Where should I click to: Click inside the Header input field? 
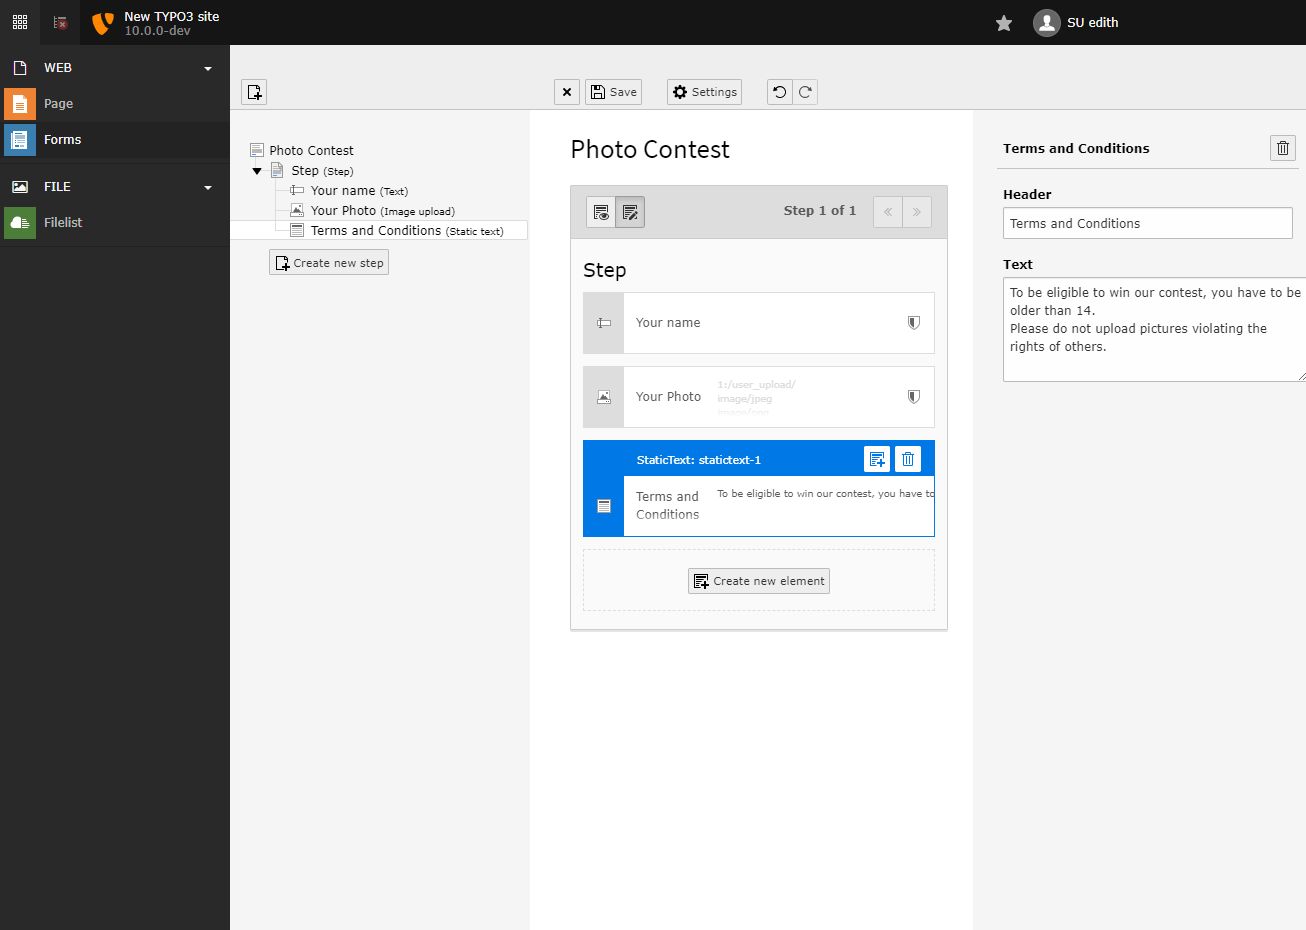click(x=1146, y=223)
